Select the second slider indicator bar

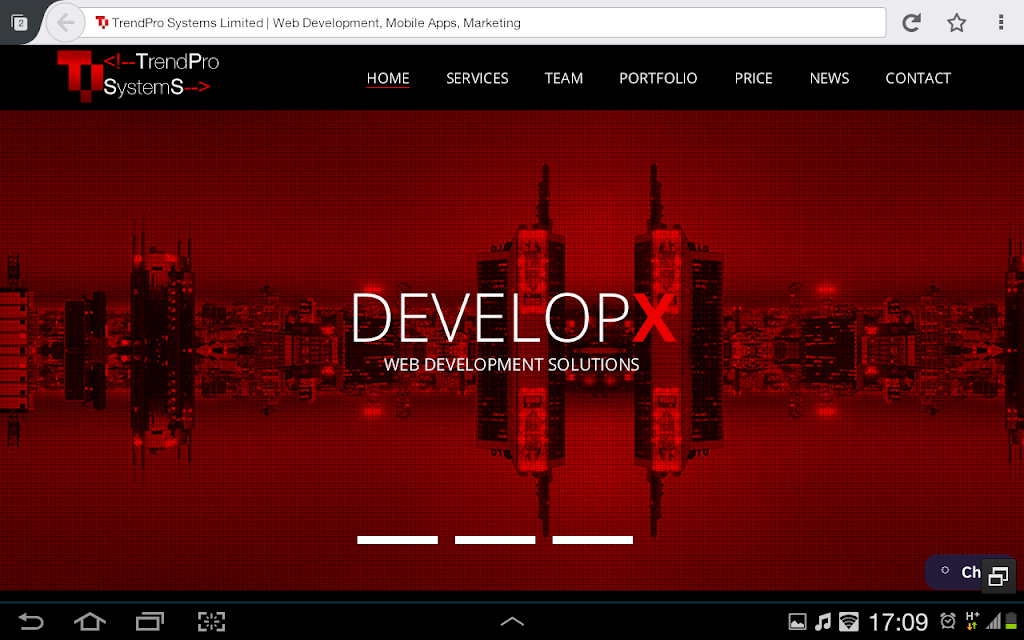(495, 540)
